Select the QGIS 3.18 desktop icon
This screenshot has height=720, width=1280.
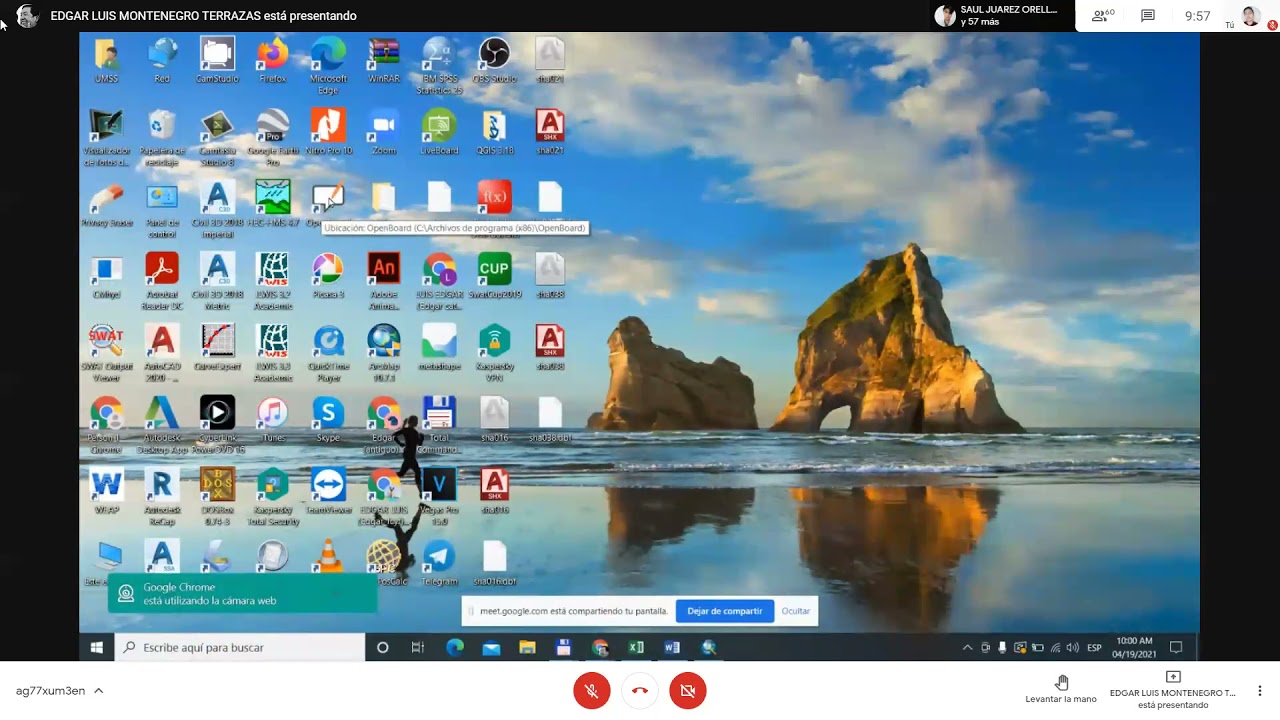(x=494, y=132)
